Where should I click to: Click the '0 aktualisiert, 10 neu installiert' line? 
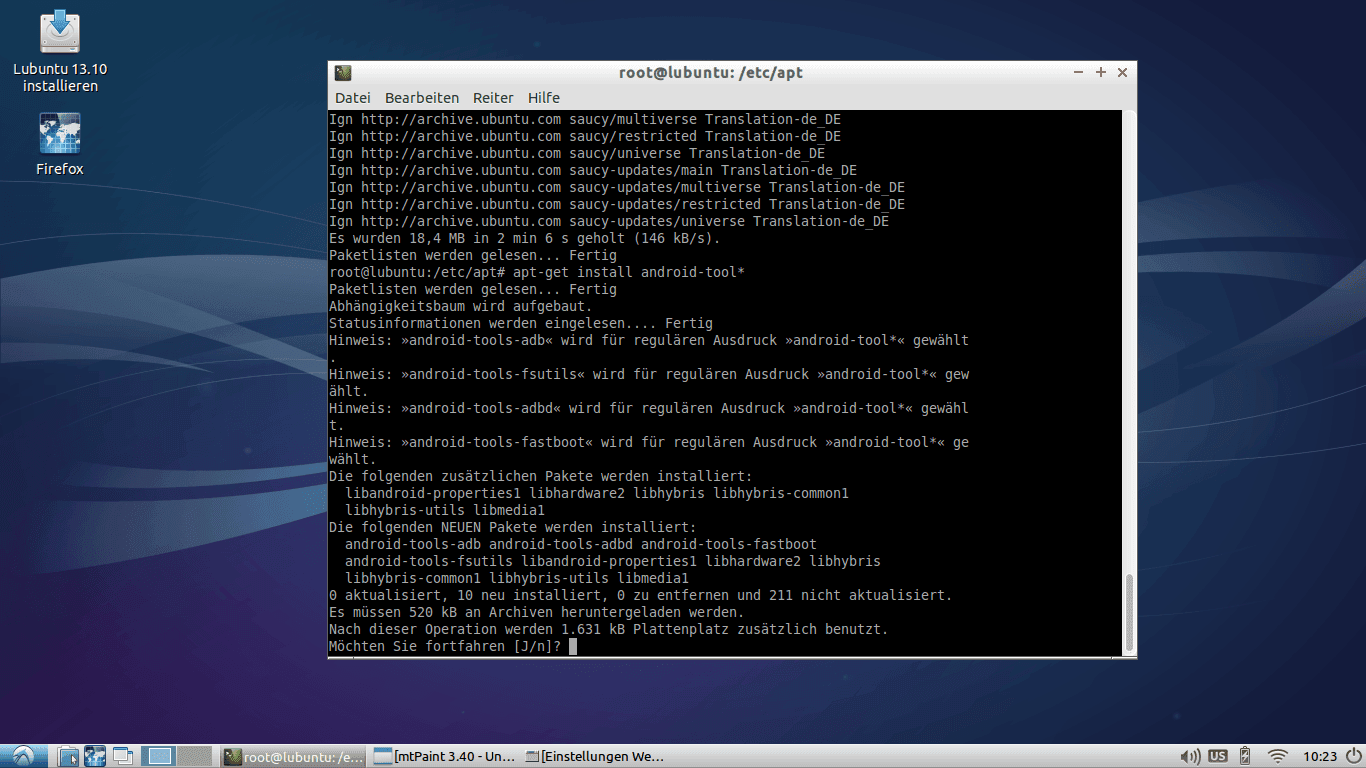(x=641, y=595)
